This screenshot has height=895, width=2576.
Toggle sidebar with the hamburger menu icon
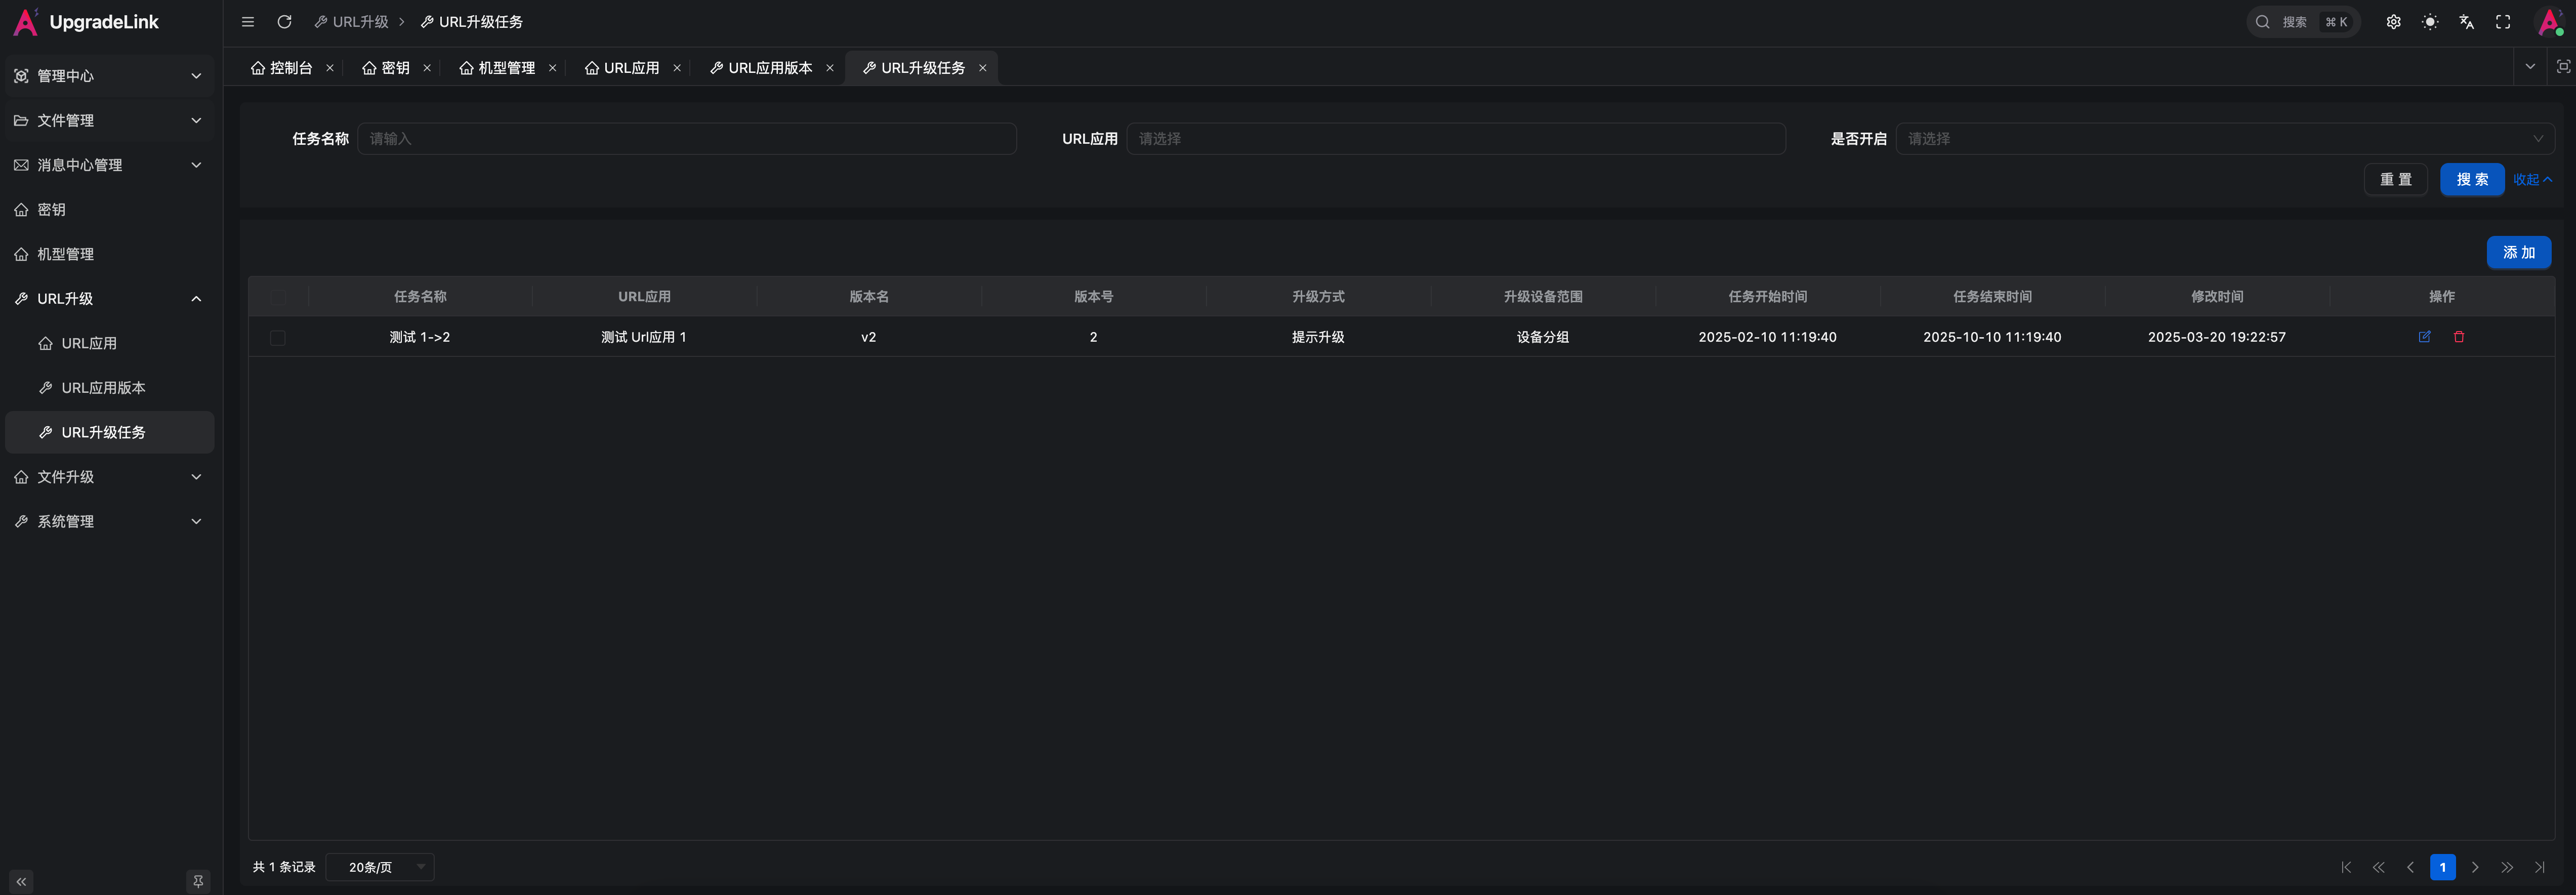point(248,22)
